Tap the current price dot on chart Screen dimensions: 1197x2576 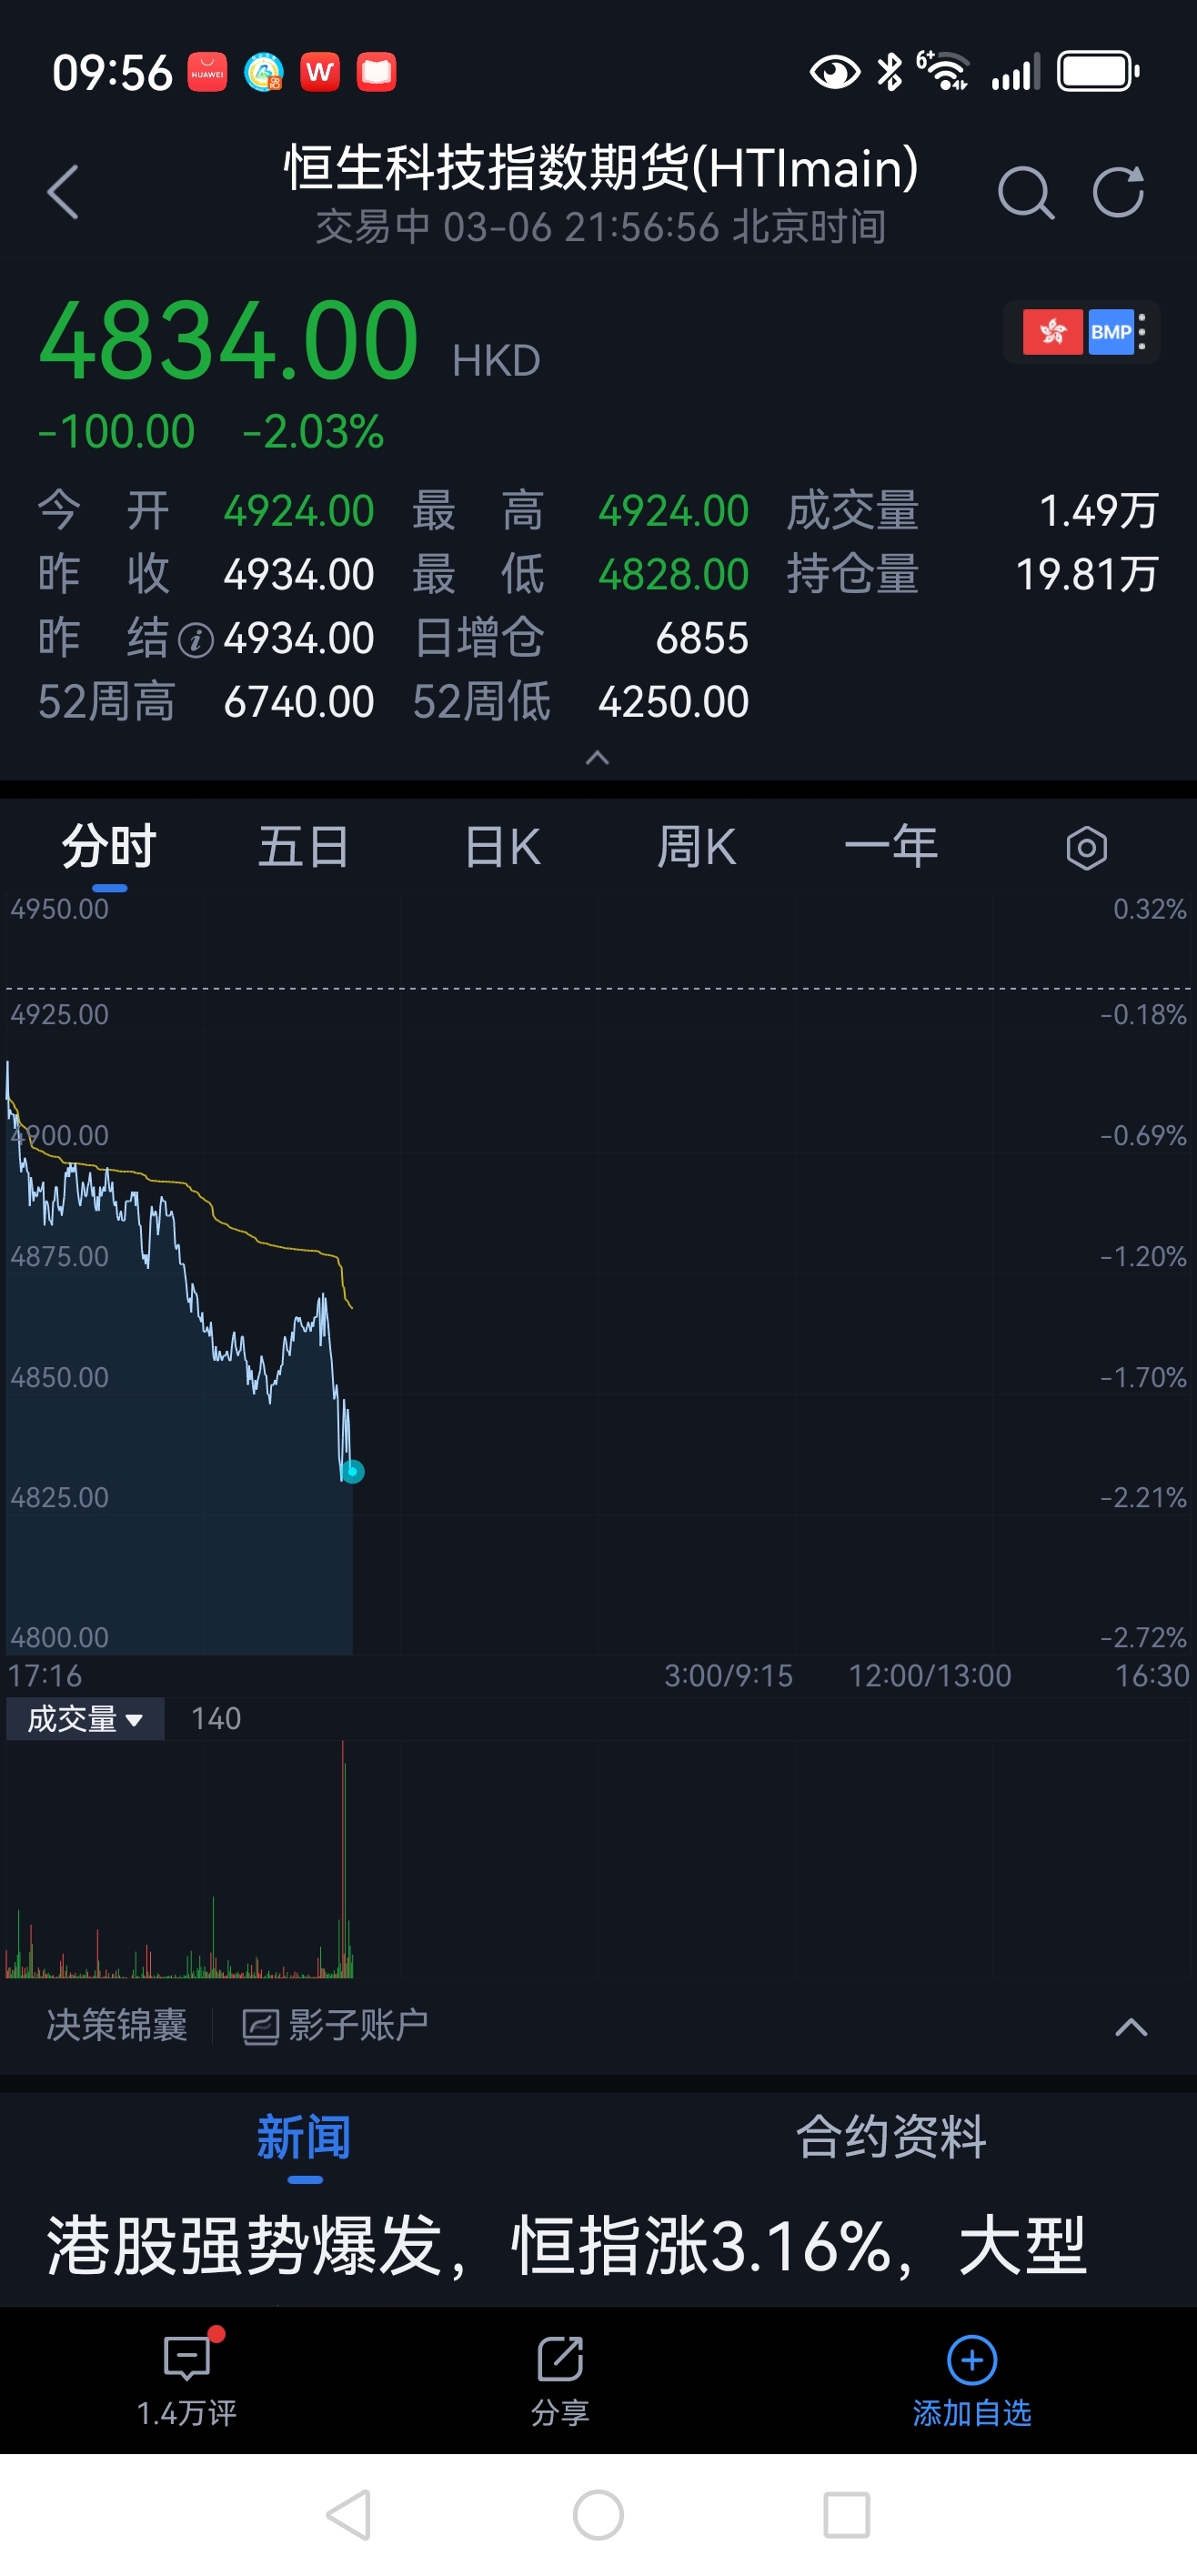tap(352, 1471)
